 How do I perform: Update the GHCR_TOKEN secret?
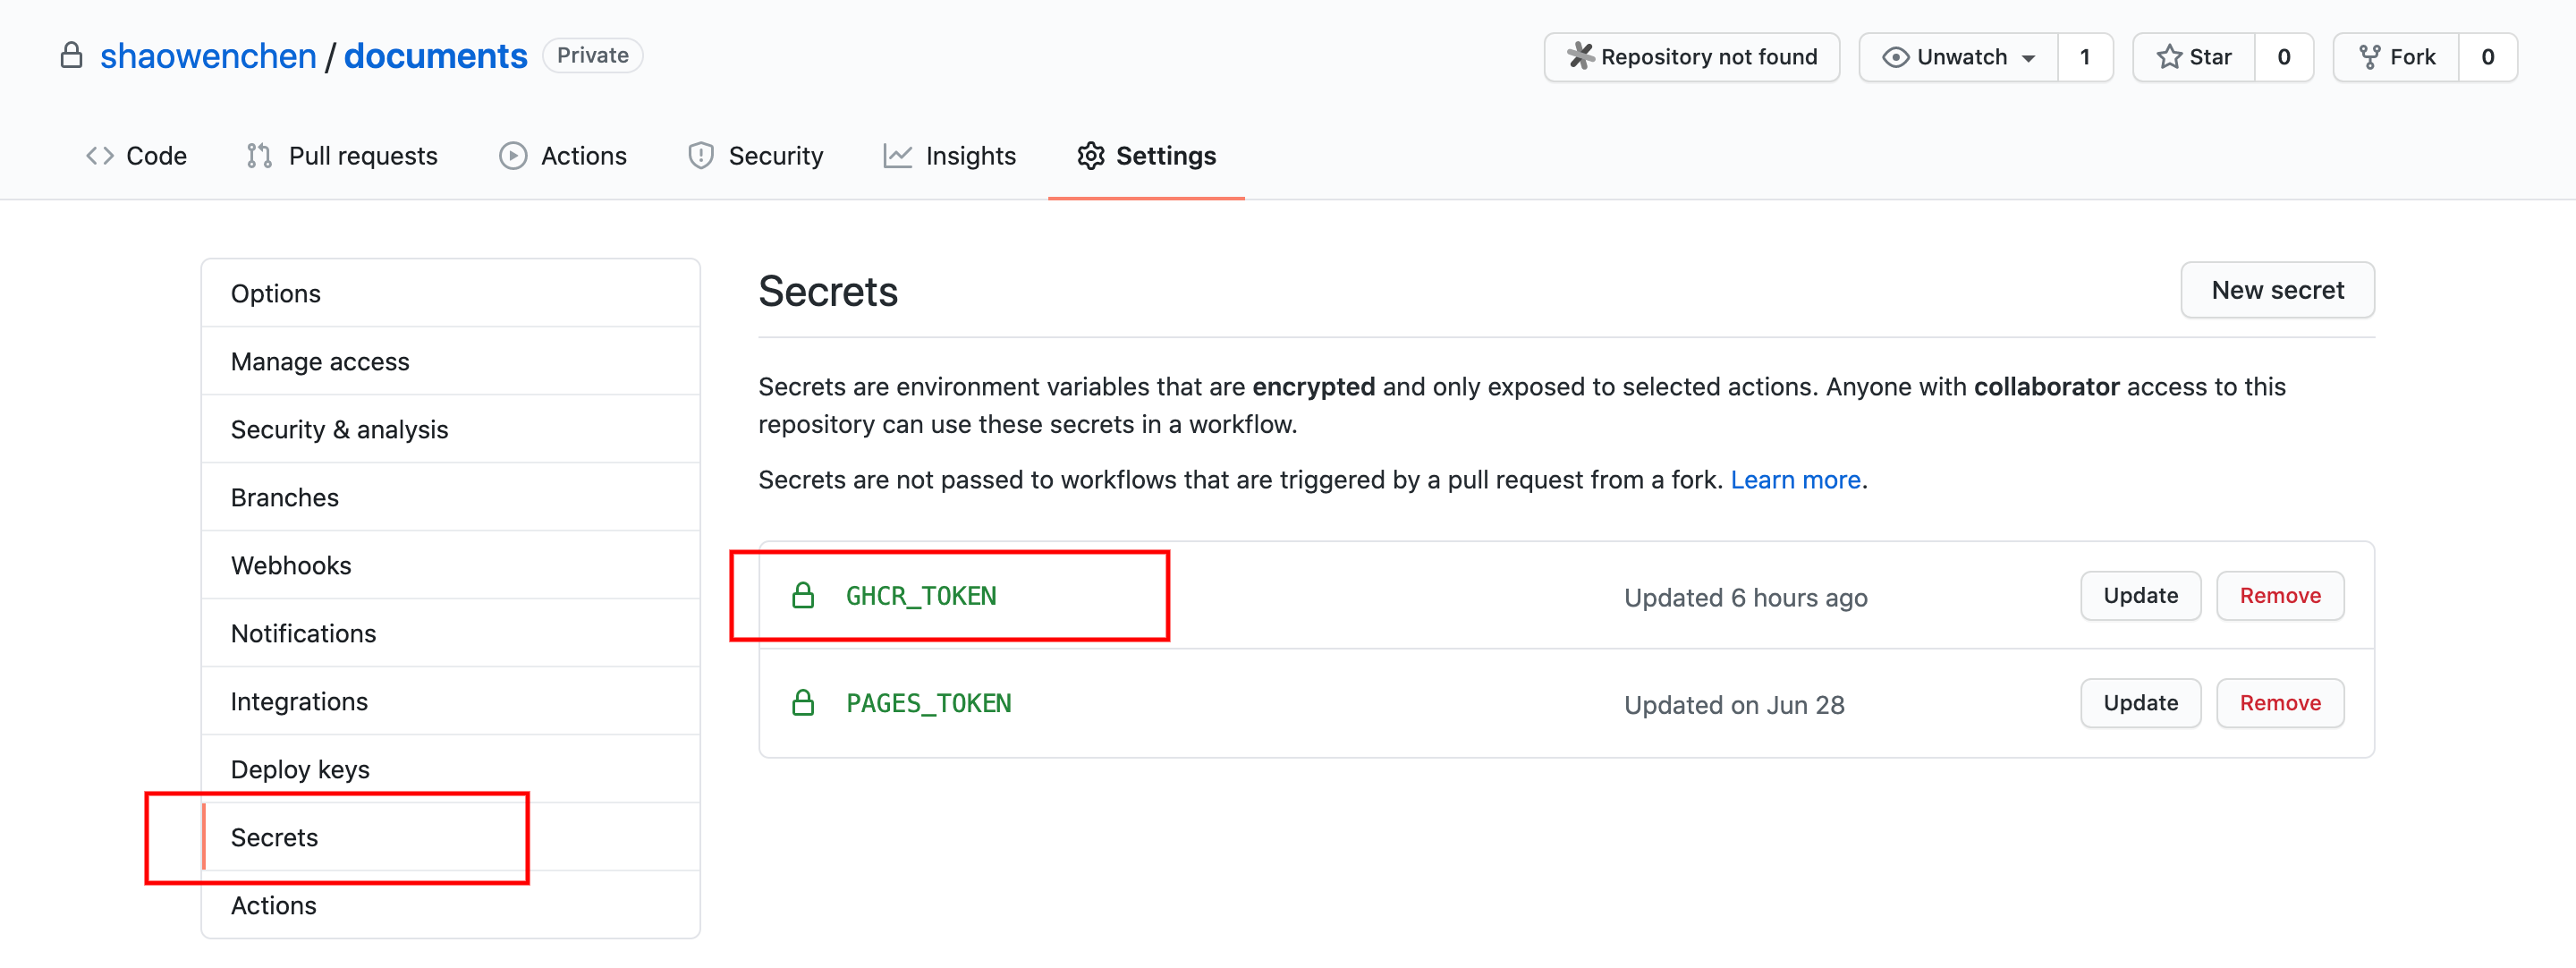point(2140,596)
